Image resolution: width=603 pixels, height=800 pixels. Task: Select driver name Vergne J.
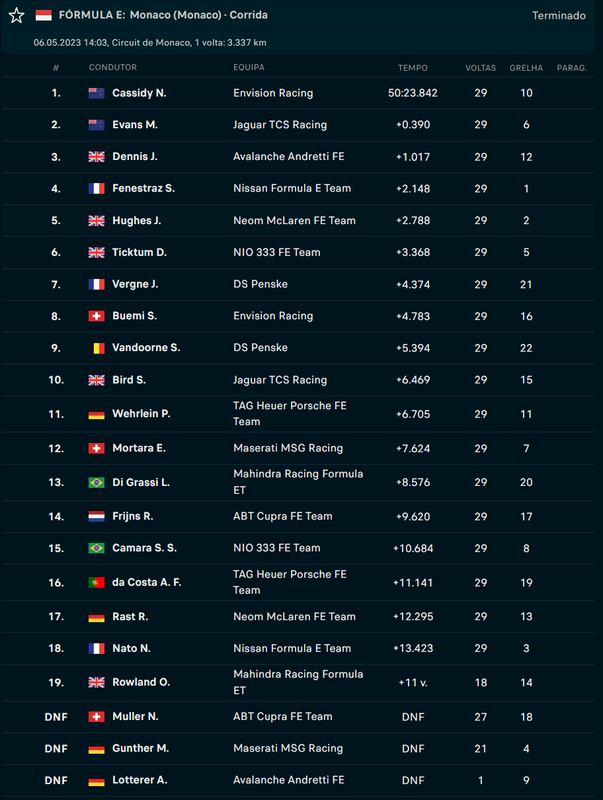[x=135, y=284]
